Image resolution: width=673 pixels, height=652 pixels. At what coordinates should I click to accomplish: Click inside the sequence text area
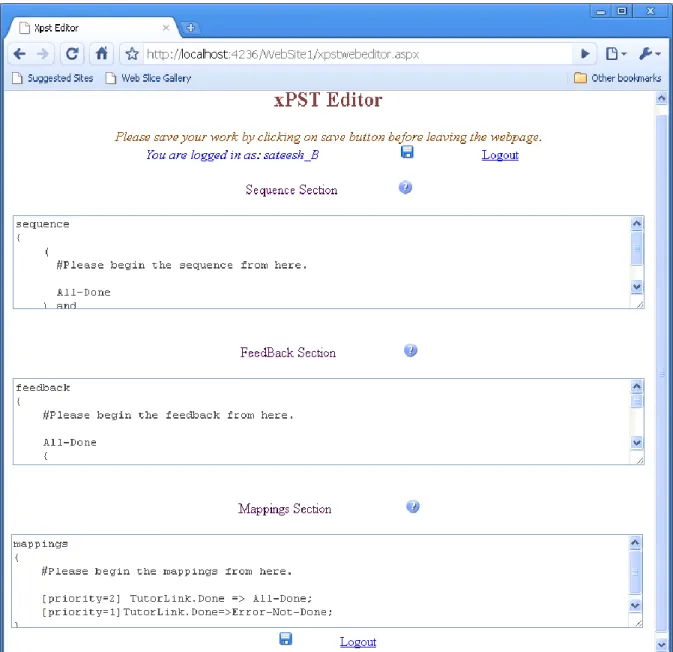coord(322,262)
